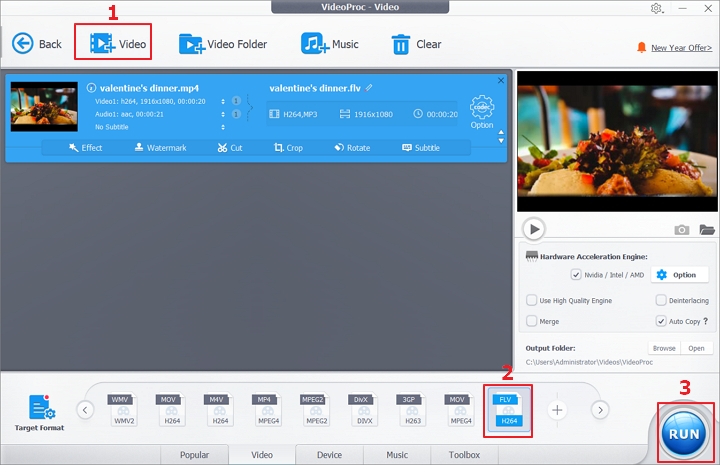Switch to the Popular tab
Image resolution: width=720 pixels, height=465 pixels.
[x=194, y=454]
